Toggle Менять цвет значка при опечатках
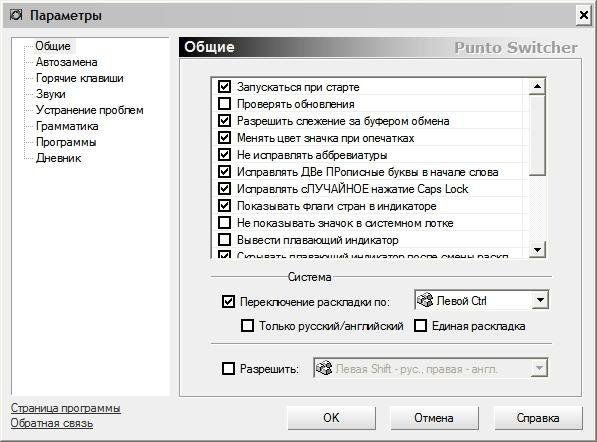The width and height of the screenshot is (597, 442). click(224, 137)
